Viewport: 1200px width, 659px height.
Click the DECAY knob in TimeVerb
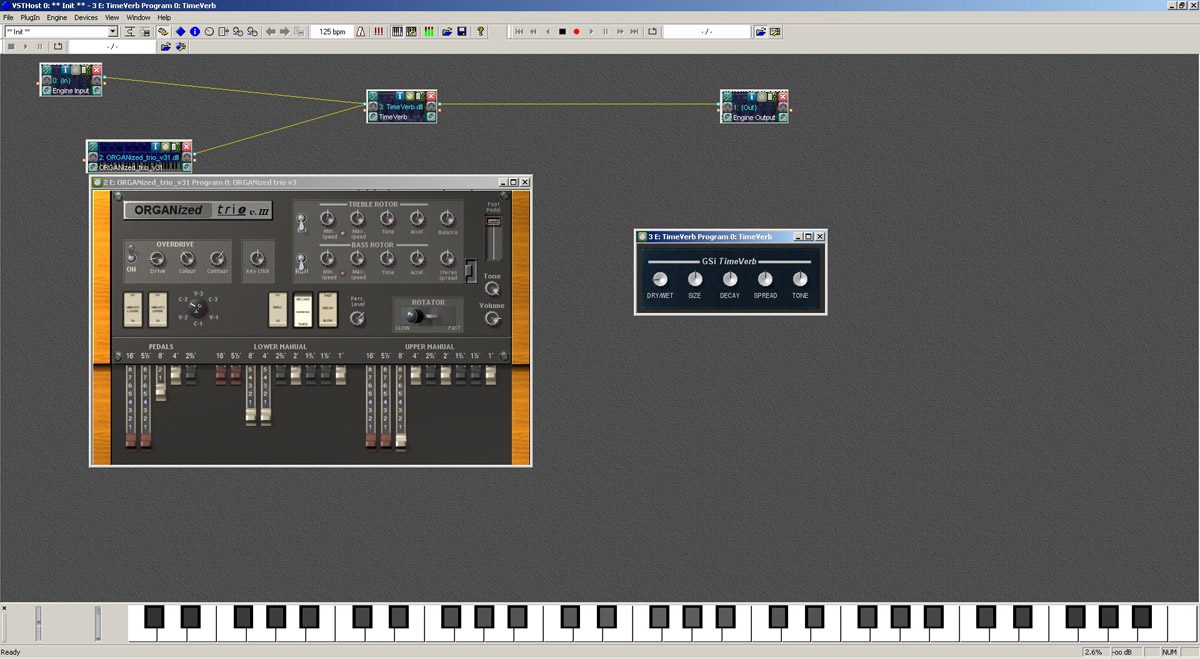coord(730,278)
